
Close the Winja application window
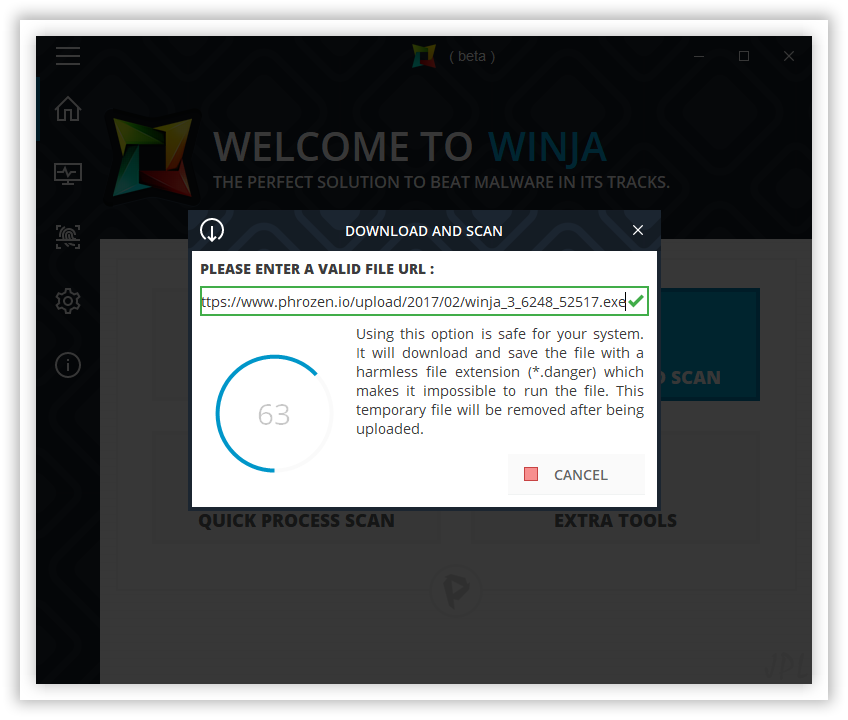click(x=789, y=56)
